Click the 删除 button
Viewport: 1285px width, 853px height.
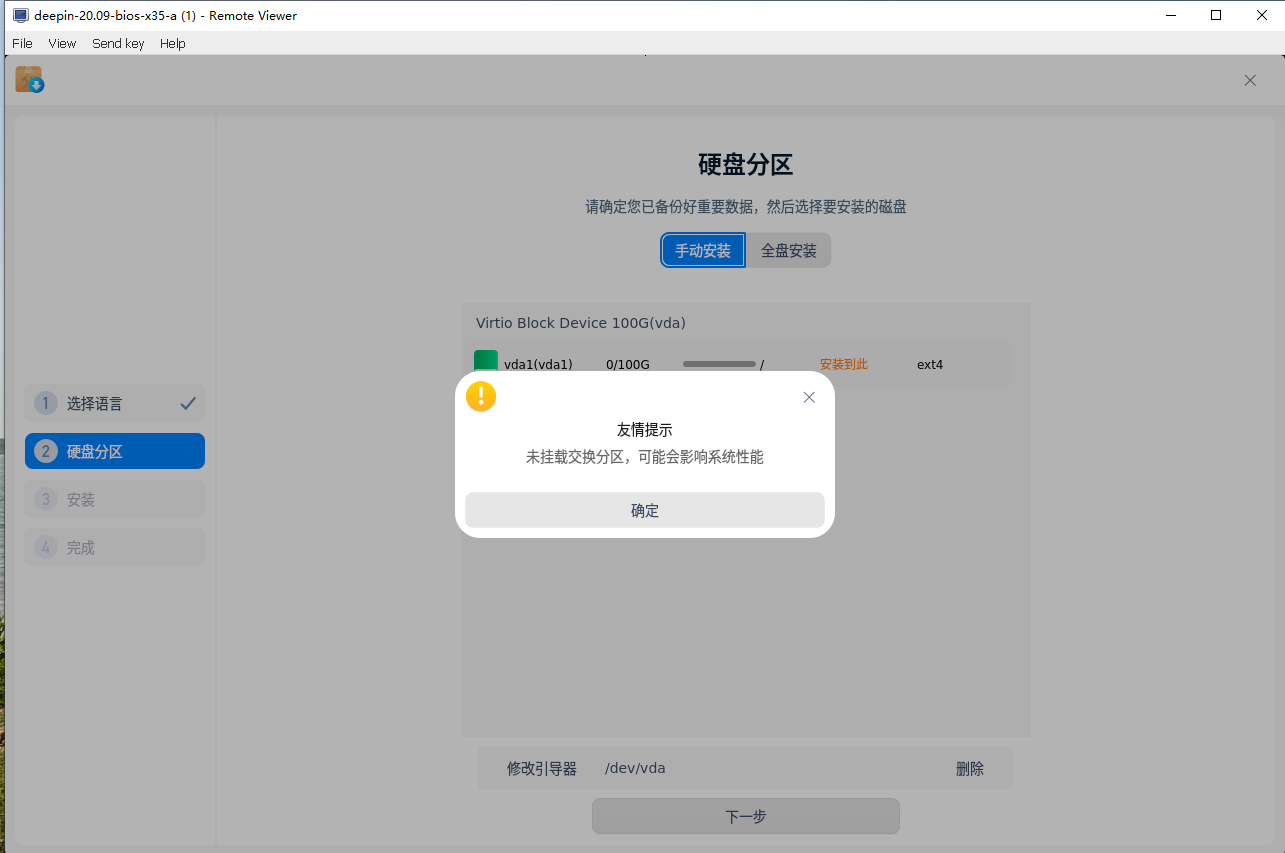pos(970,768)
